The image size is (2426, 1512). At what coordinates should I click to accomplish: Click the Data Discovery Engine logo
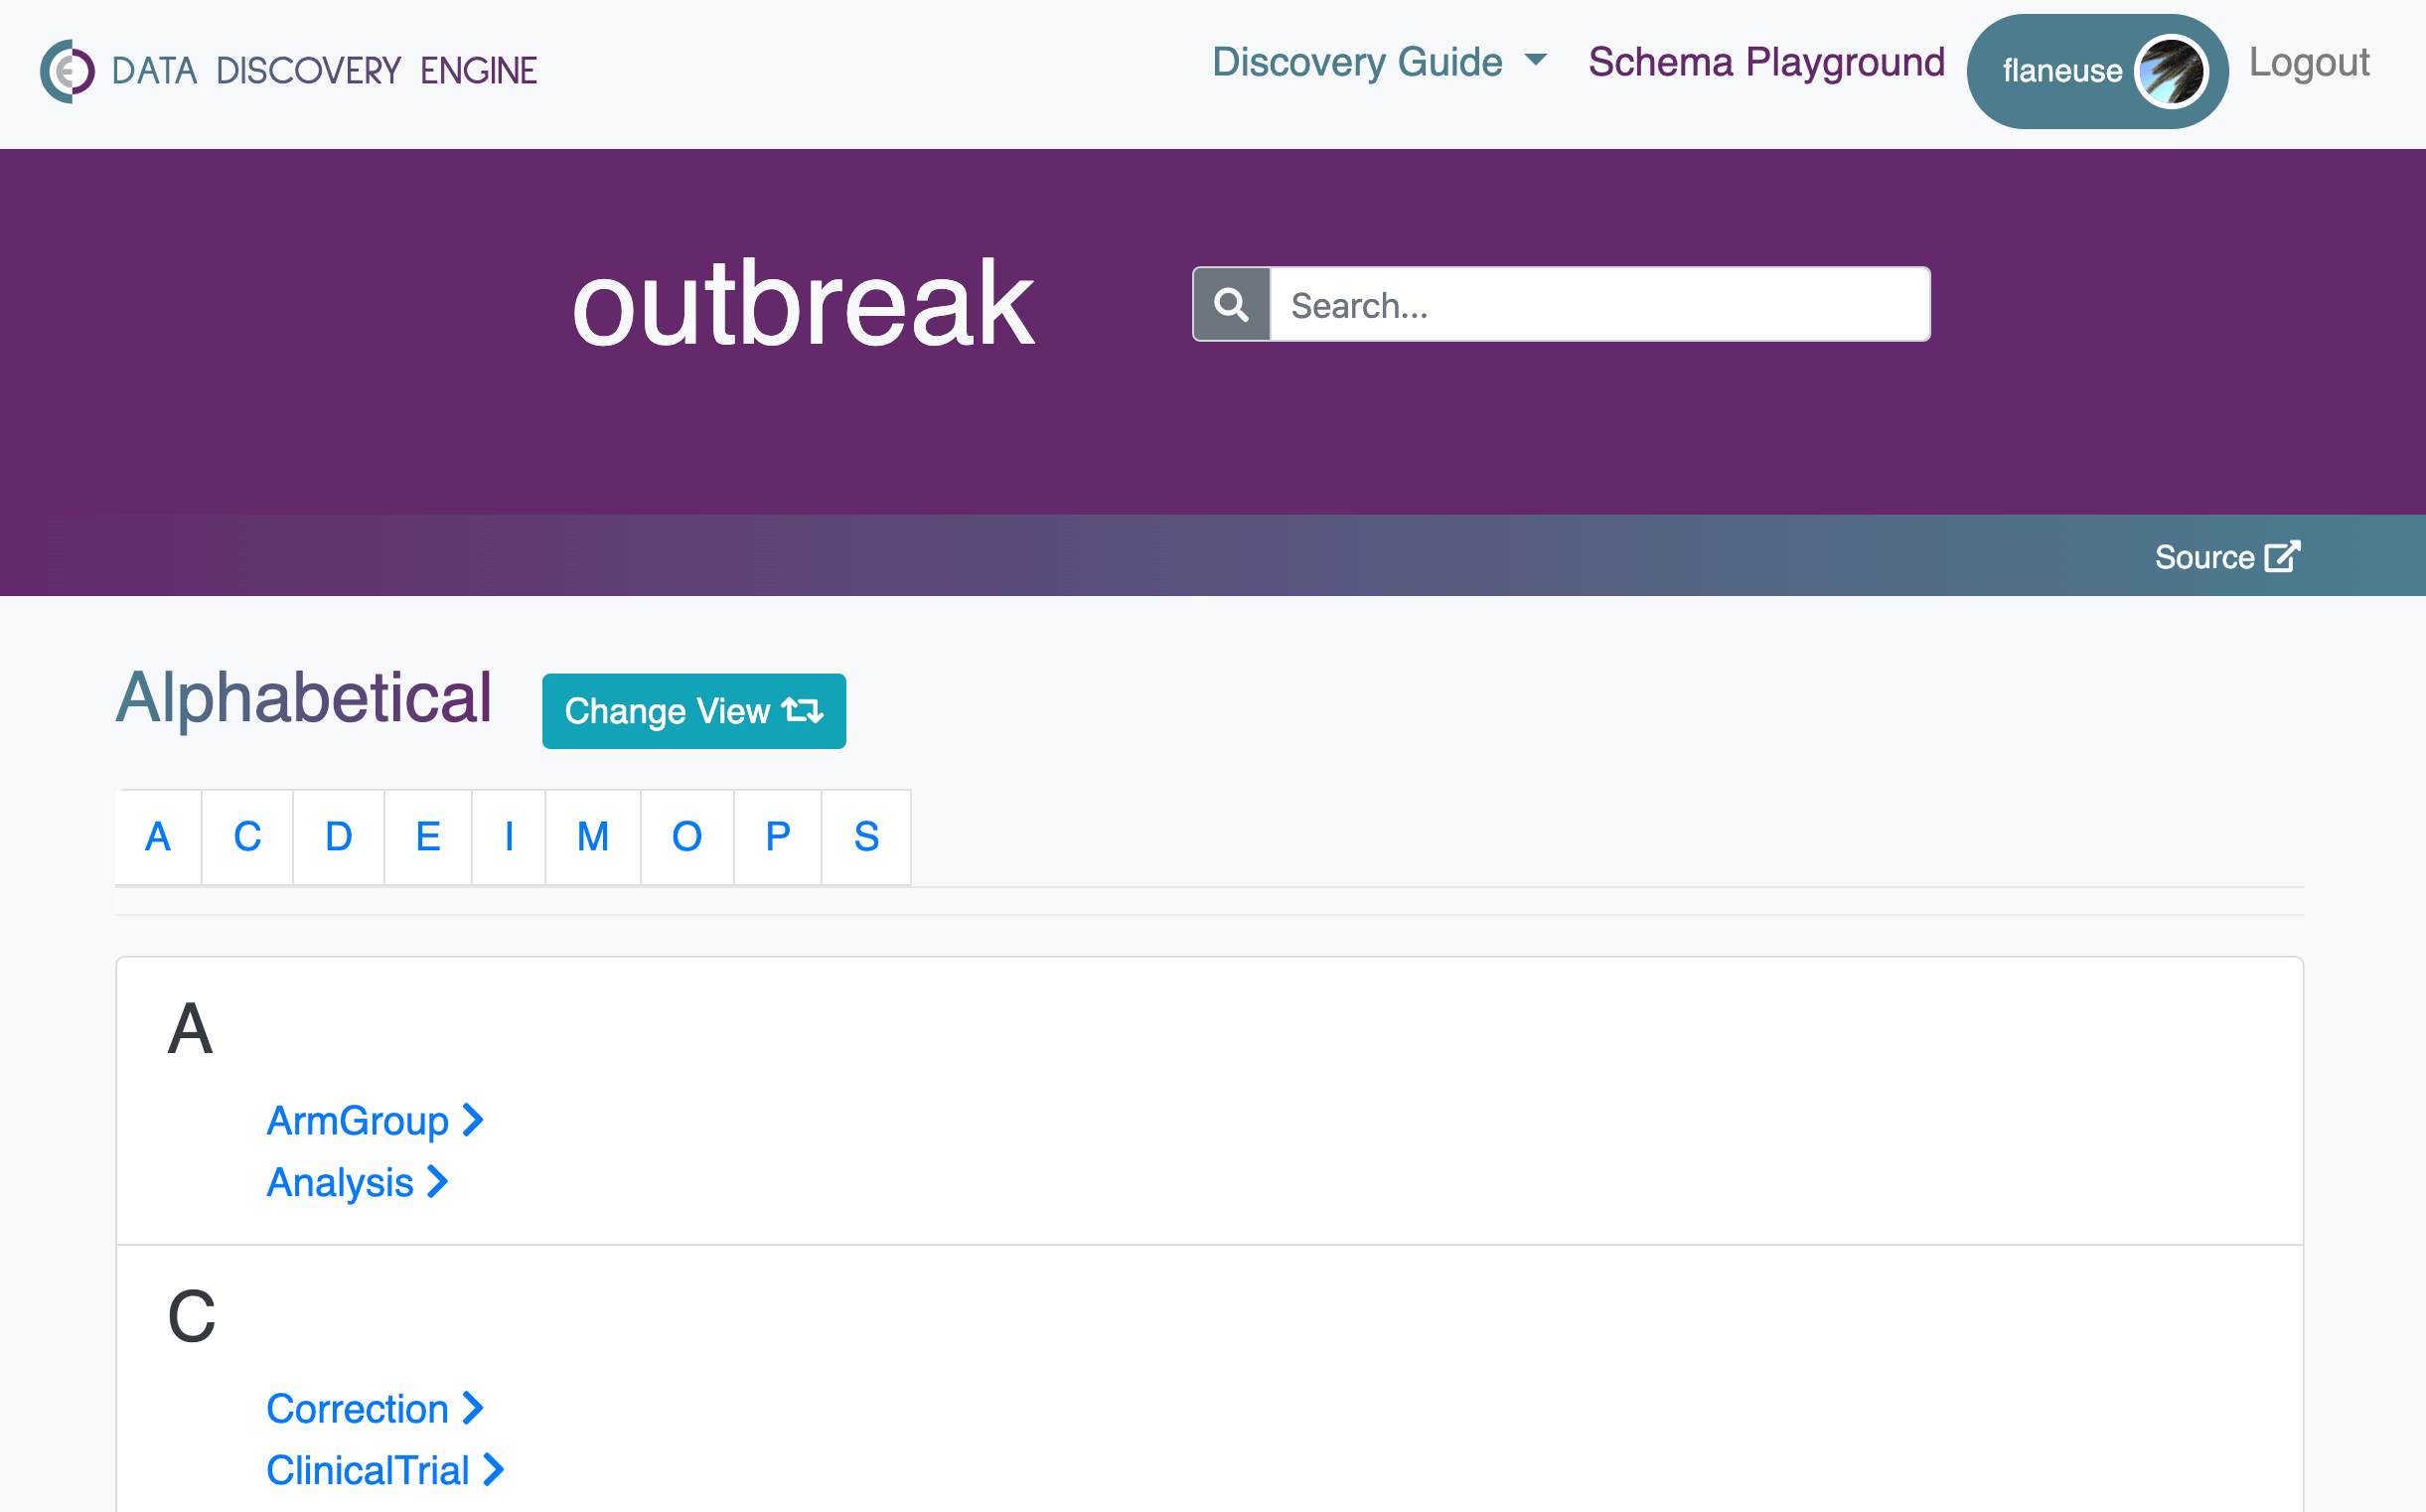pyautogui.click(x=66, y=70)
